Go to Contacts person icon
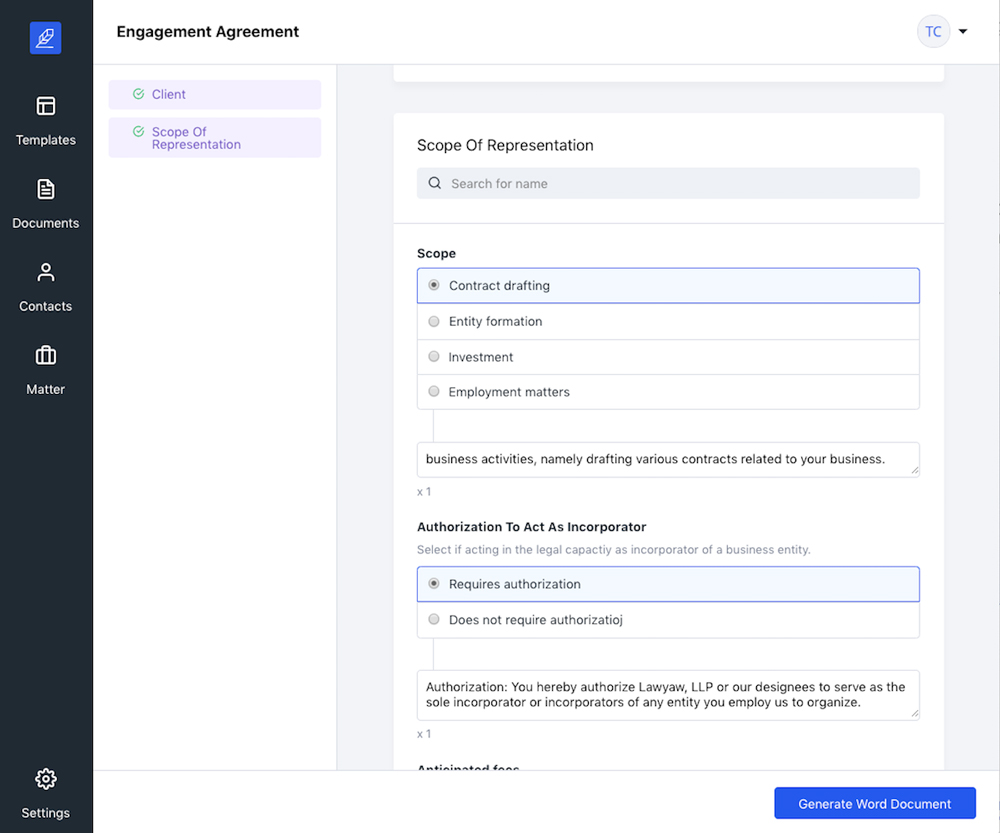Image resolution: width=1000 pixels, height=833 pixels. [46, 272]
